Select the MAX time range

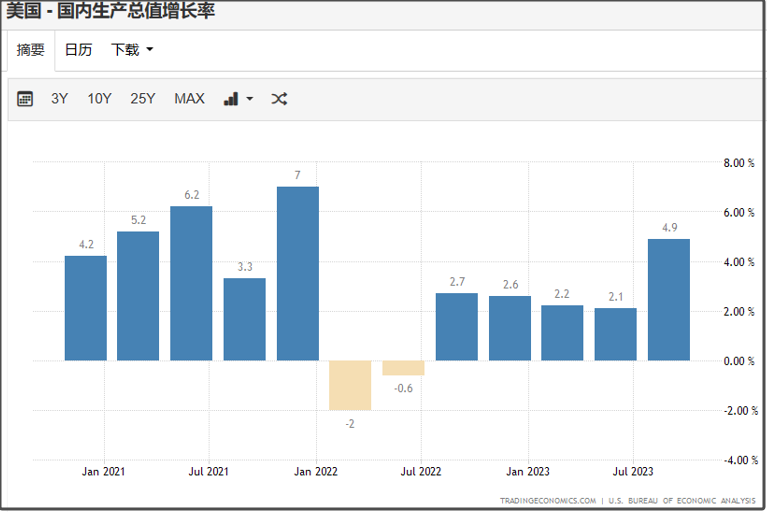189,99
